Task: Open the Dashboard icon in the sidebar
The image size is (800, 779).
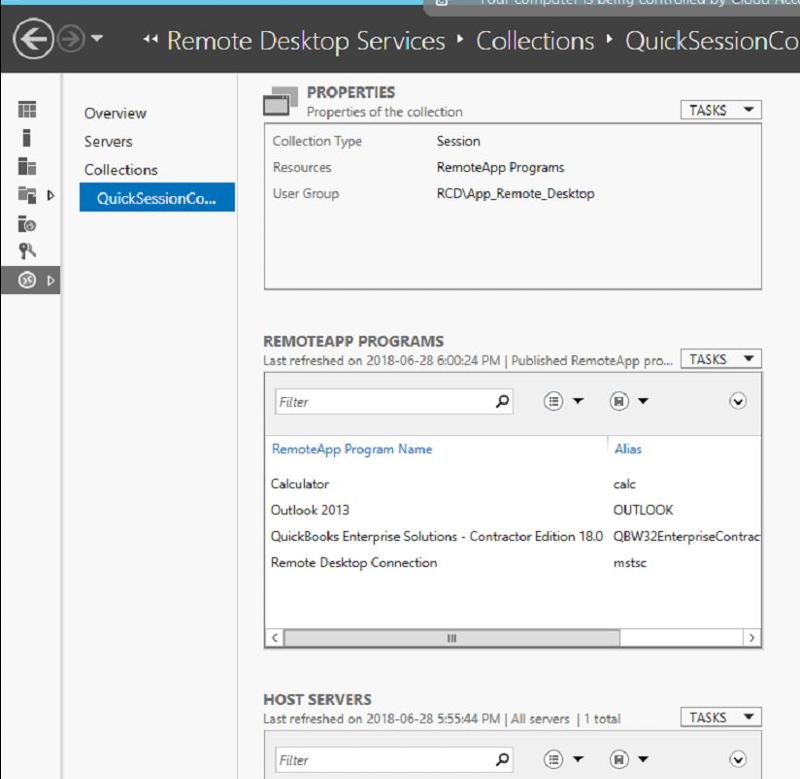Action: [x=27, y=109]
